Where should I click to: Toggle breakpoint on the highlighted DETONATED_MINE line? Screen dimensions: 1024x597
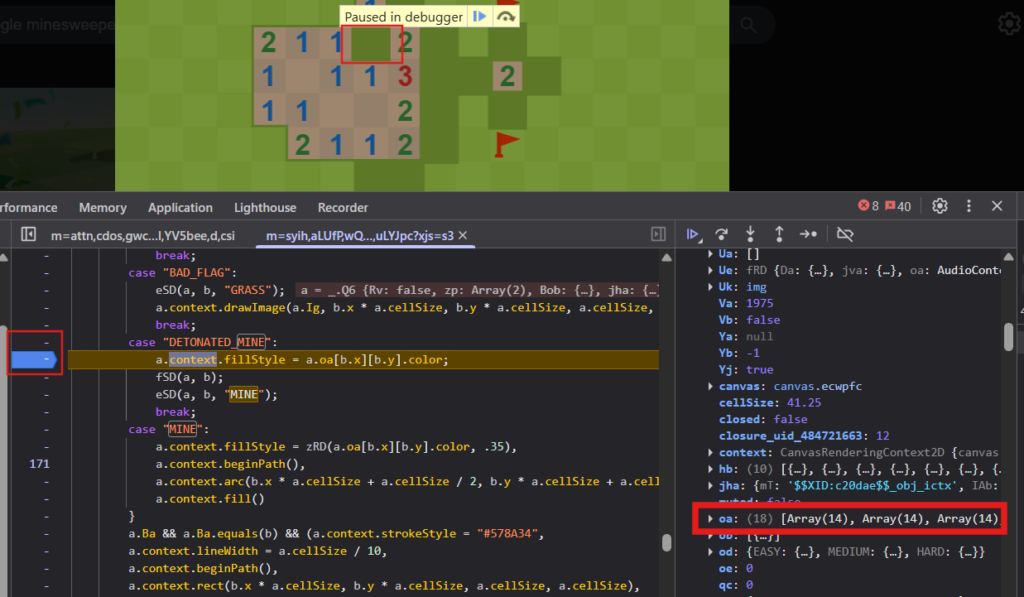click(x=33, y=360)
